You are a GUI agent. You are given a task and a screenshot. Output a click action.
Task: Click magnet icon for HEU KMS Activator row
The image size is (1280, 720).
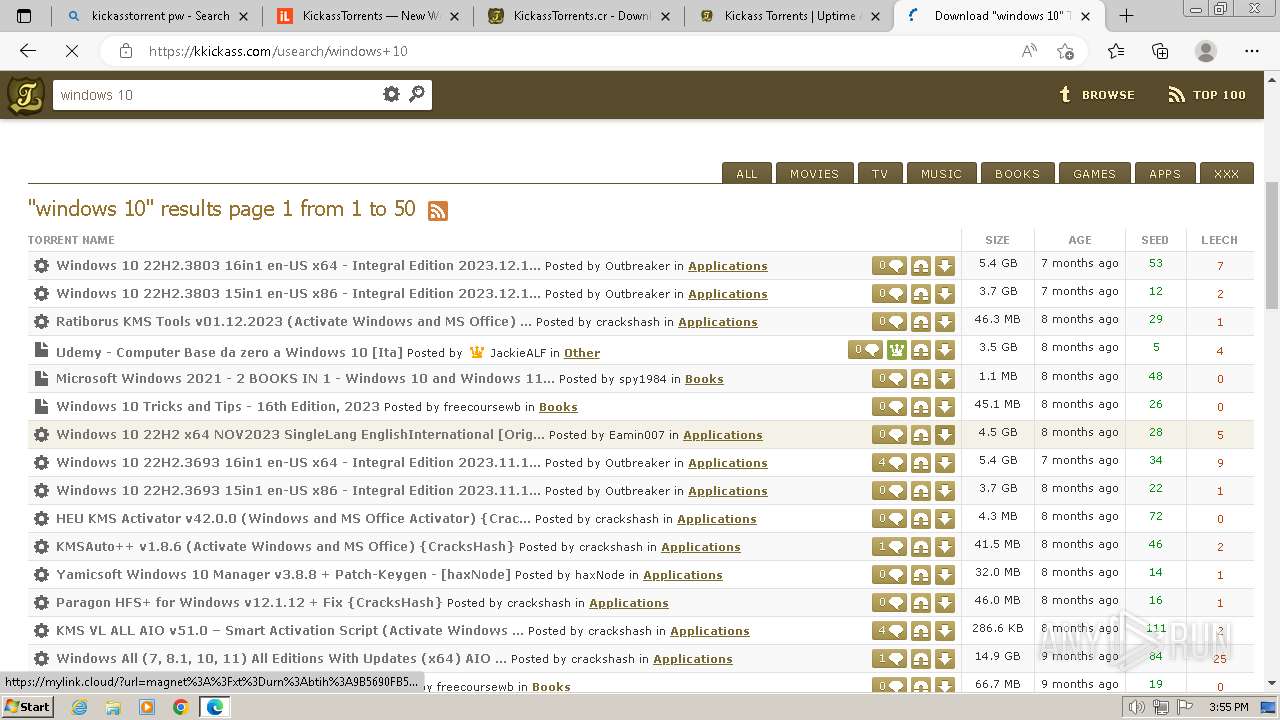pyautogui.click(x=921, y=518)
